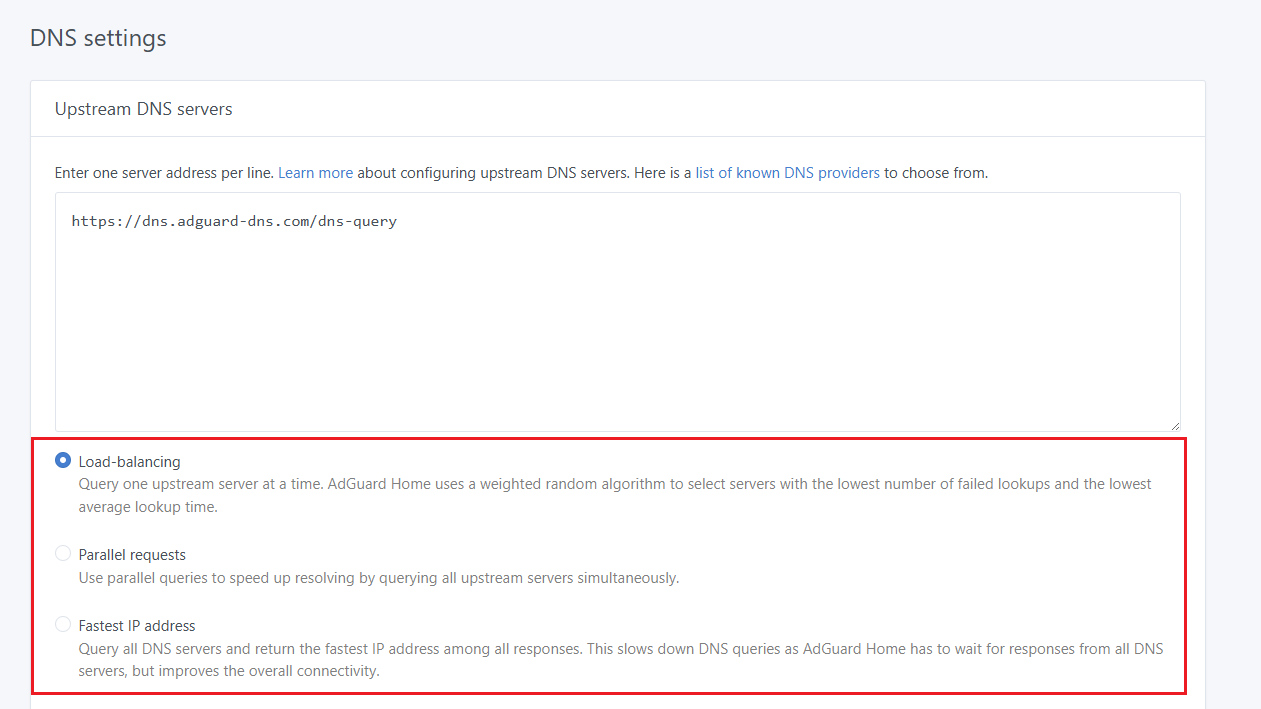Click the Parallel requests label text
This screenshot has height=709, width=1261.
(x=132, y=555)
